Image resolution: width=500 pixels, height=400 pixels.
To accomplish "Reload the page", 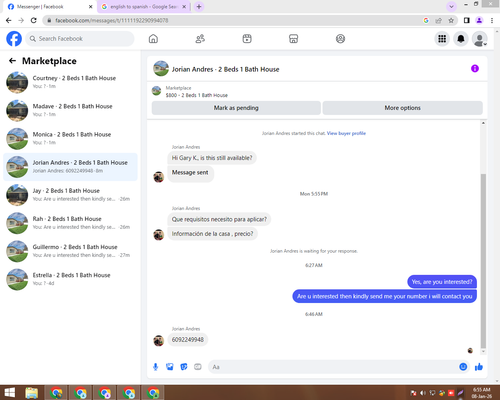I will [33, 20].
